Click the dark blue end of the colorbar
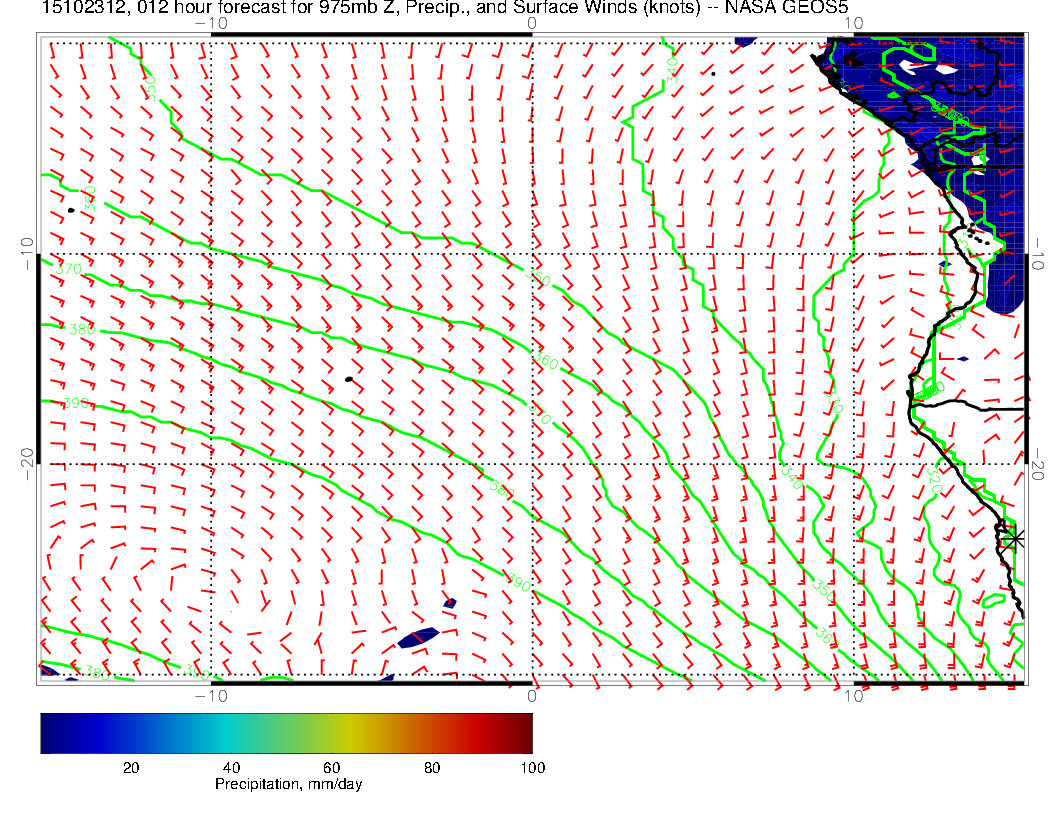This screenshot has width=1056, height=816. coord(50,733)
